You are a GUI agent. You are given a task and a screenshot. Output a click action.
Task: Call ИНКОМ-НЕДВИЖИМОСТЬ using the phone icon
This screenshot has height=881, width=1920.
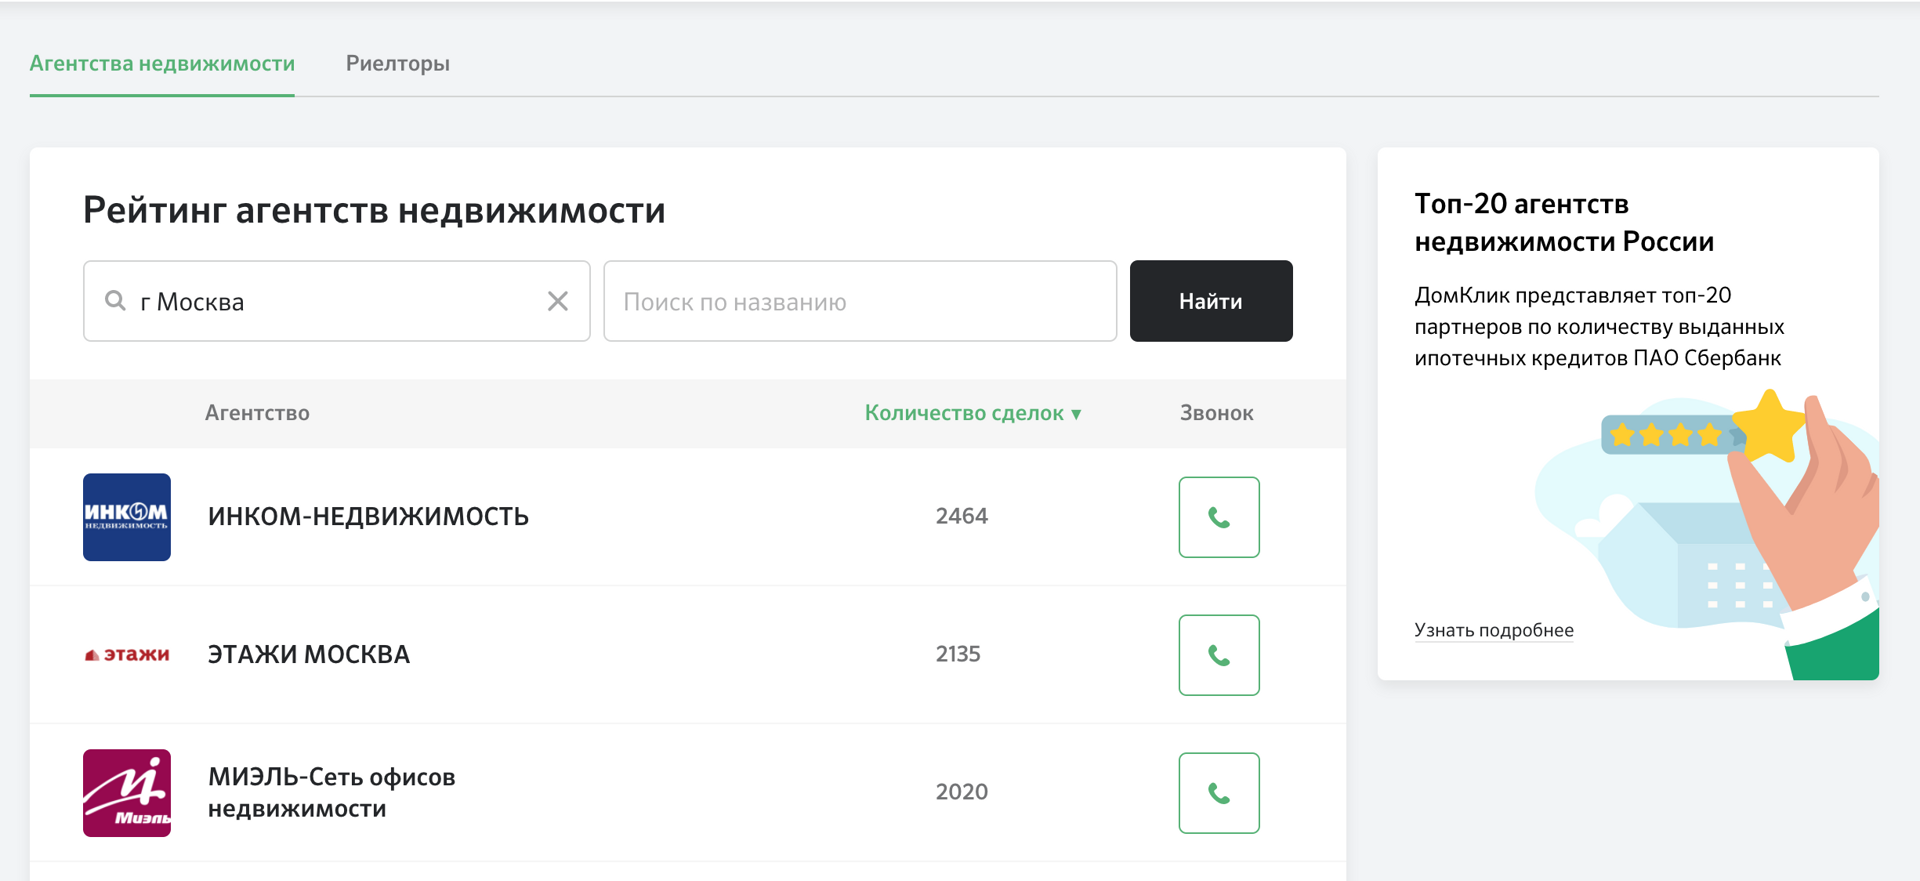point(1219,517)
